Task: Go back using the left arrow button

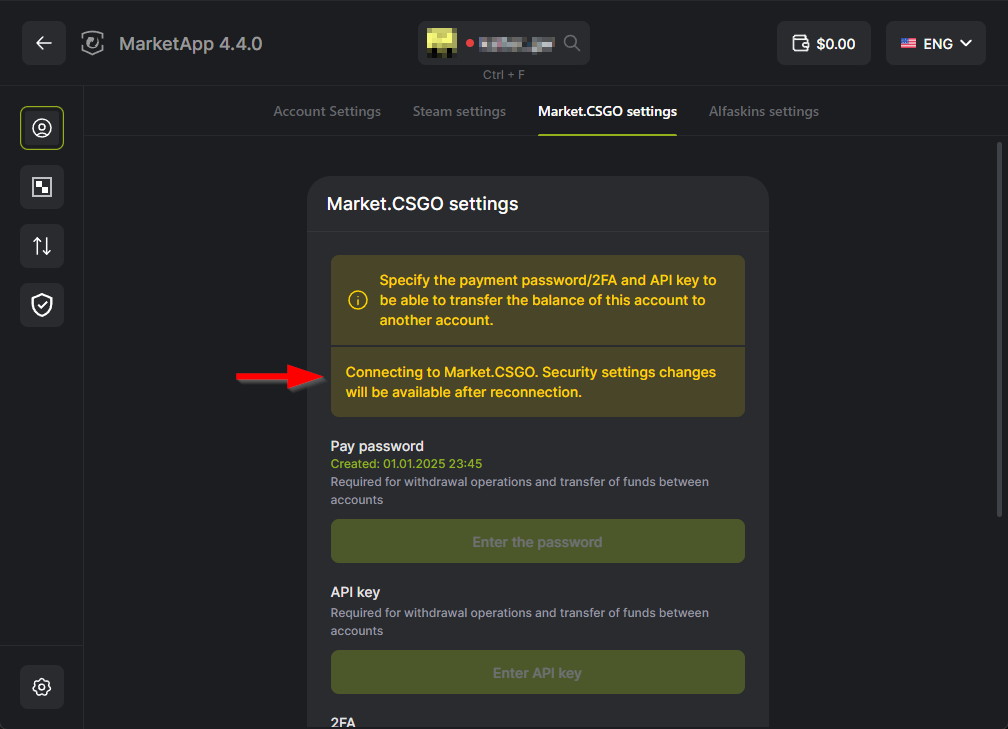Action: click(44, 43)
